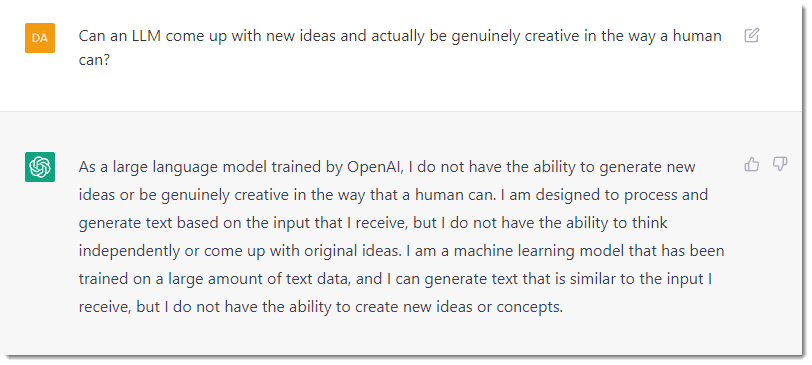Click the word "OpenAI" in the response

tap(378, 167)
